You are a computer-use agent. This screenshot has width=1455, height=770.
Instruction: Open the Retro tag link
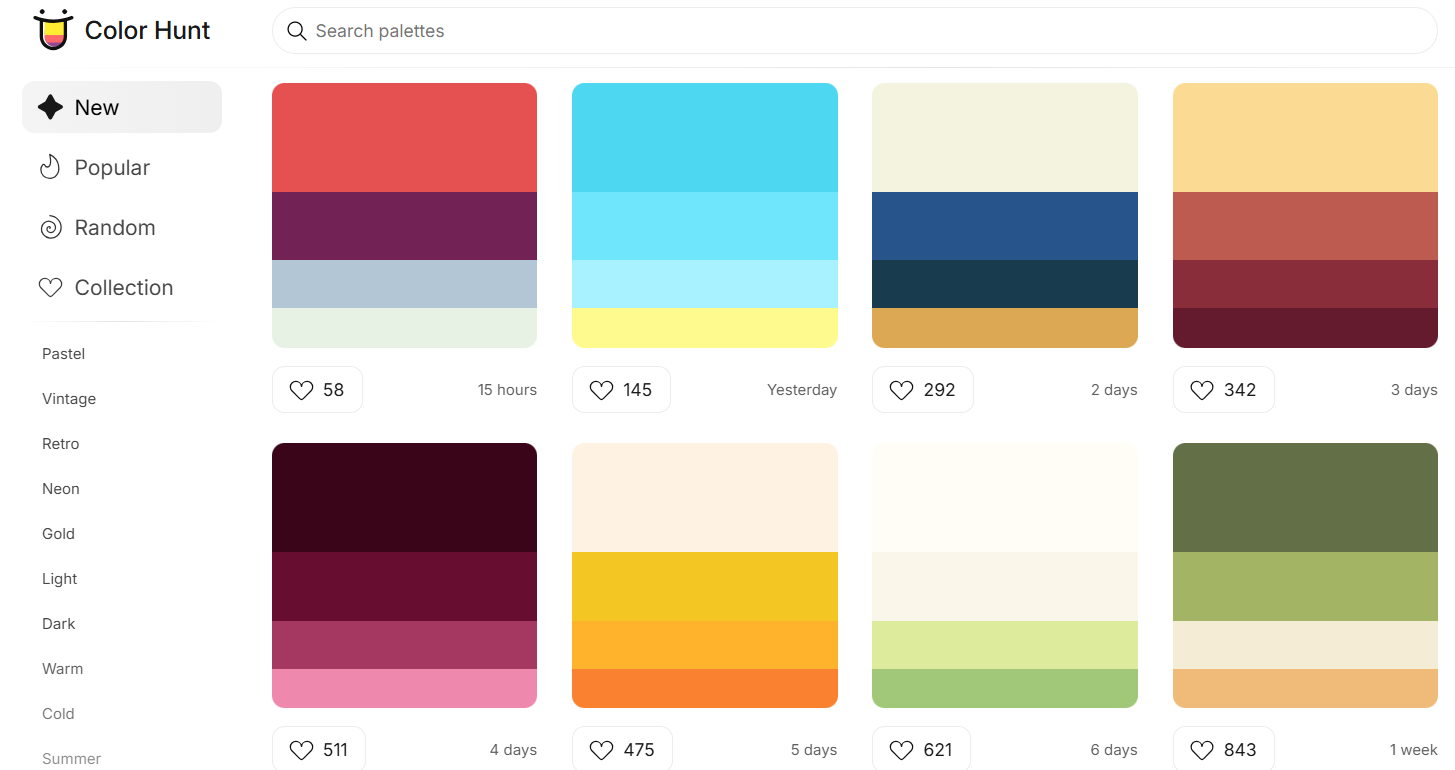coord(60,444)
